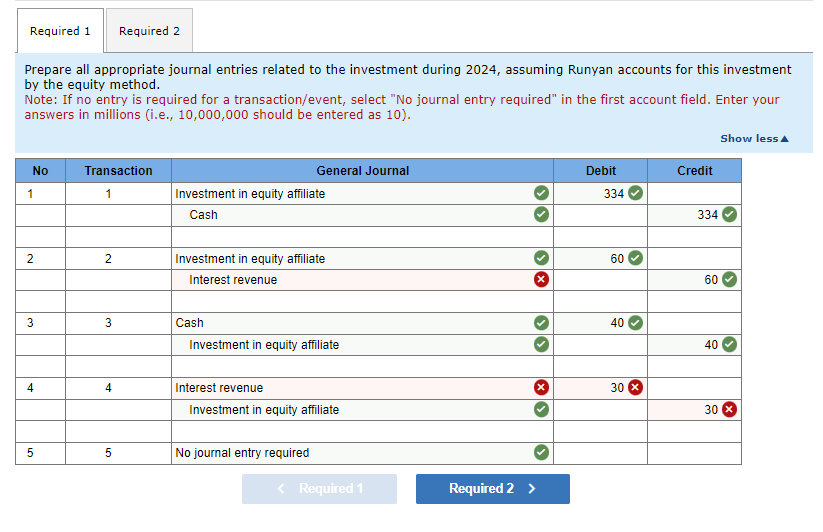This screenshot has height=532, width=823.
Task: Open the No journal entry required account field
Action: pos(362,453)
